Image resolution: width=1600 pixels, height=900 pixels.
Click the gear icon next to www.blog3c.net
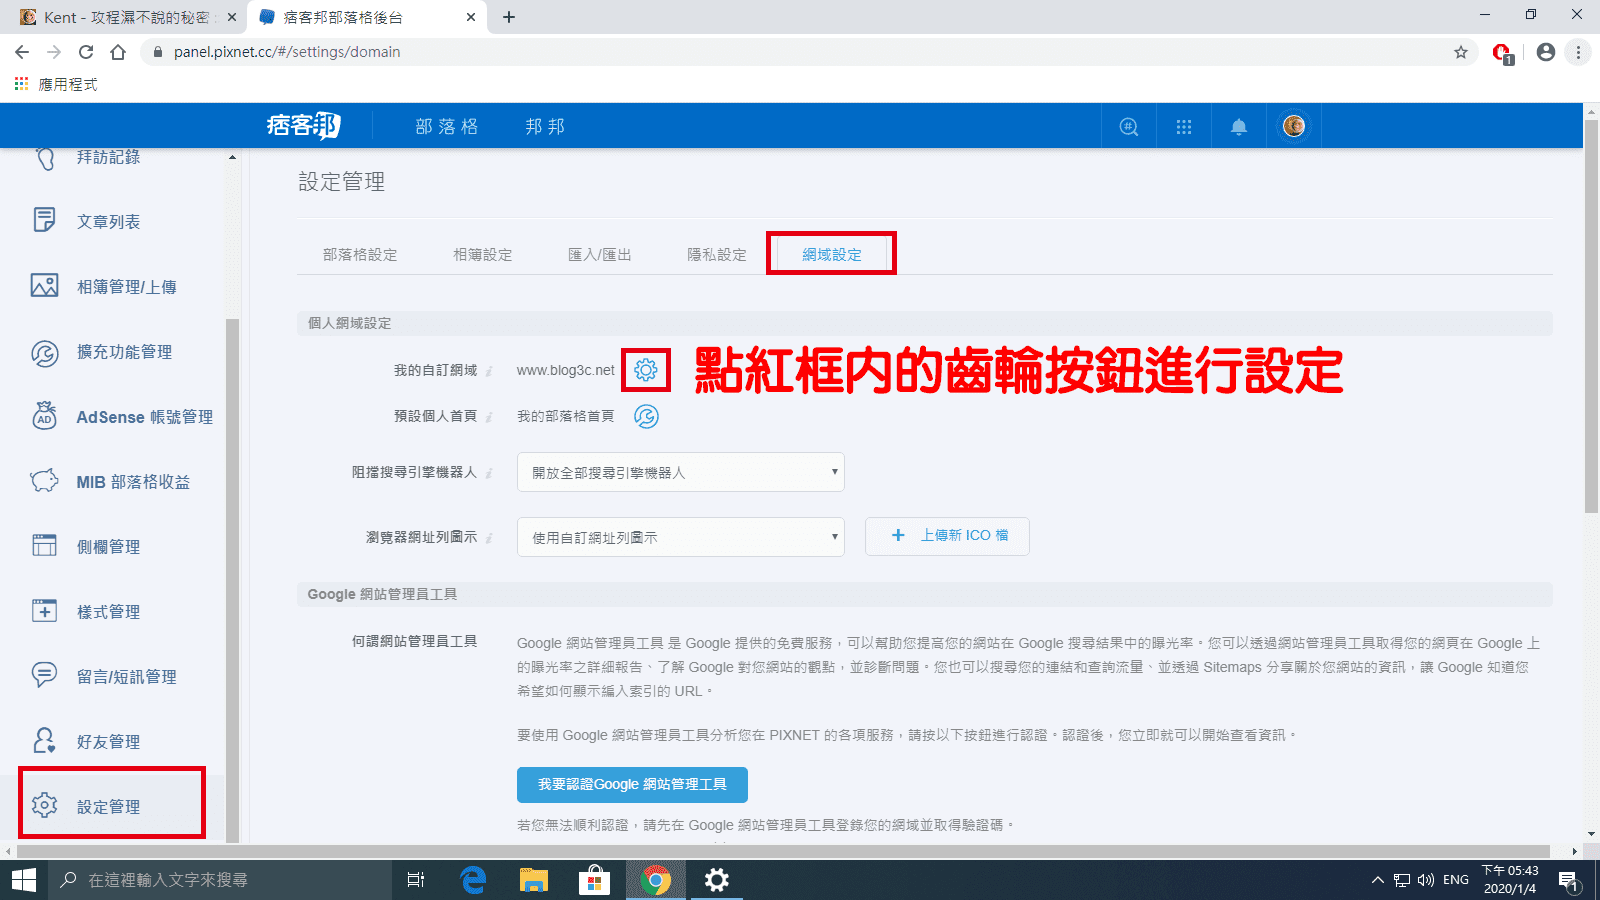click(647, 369)
